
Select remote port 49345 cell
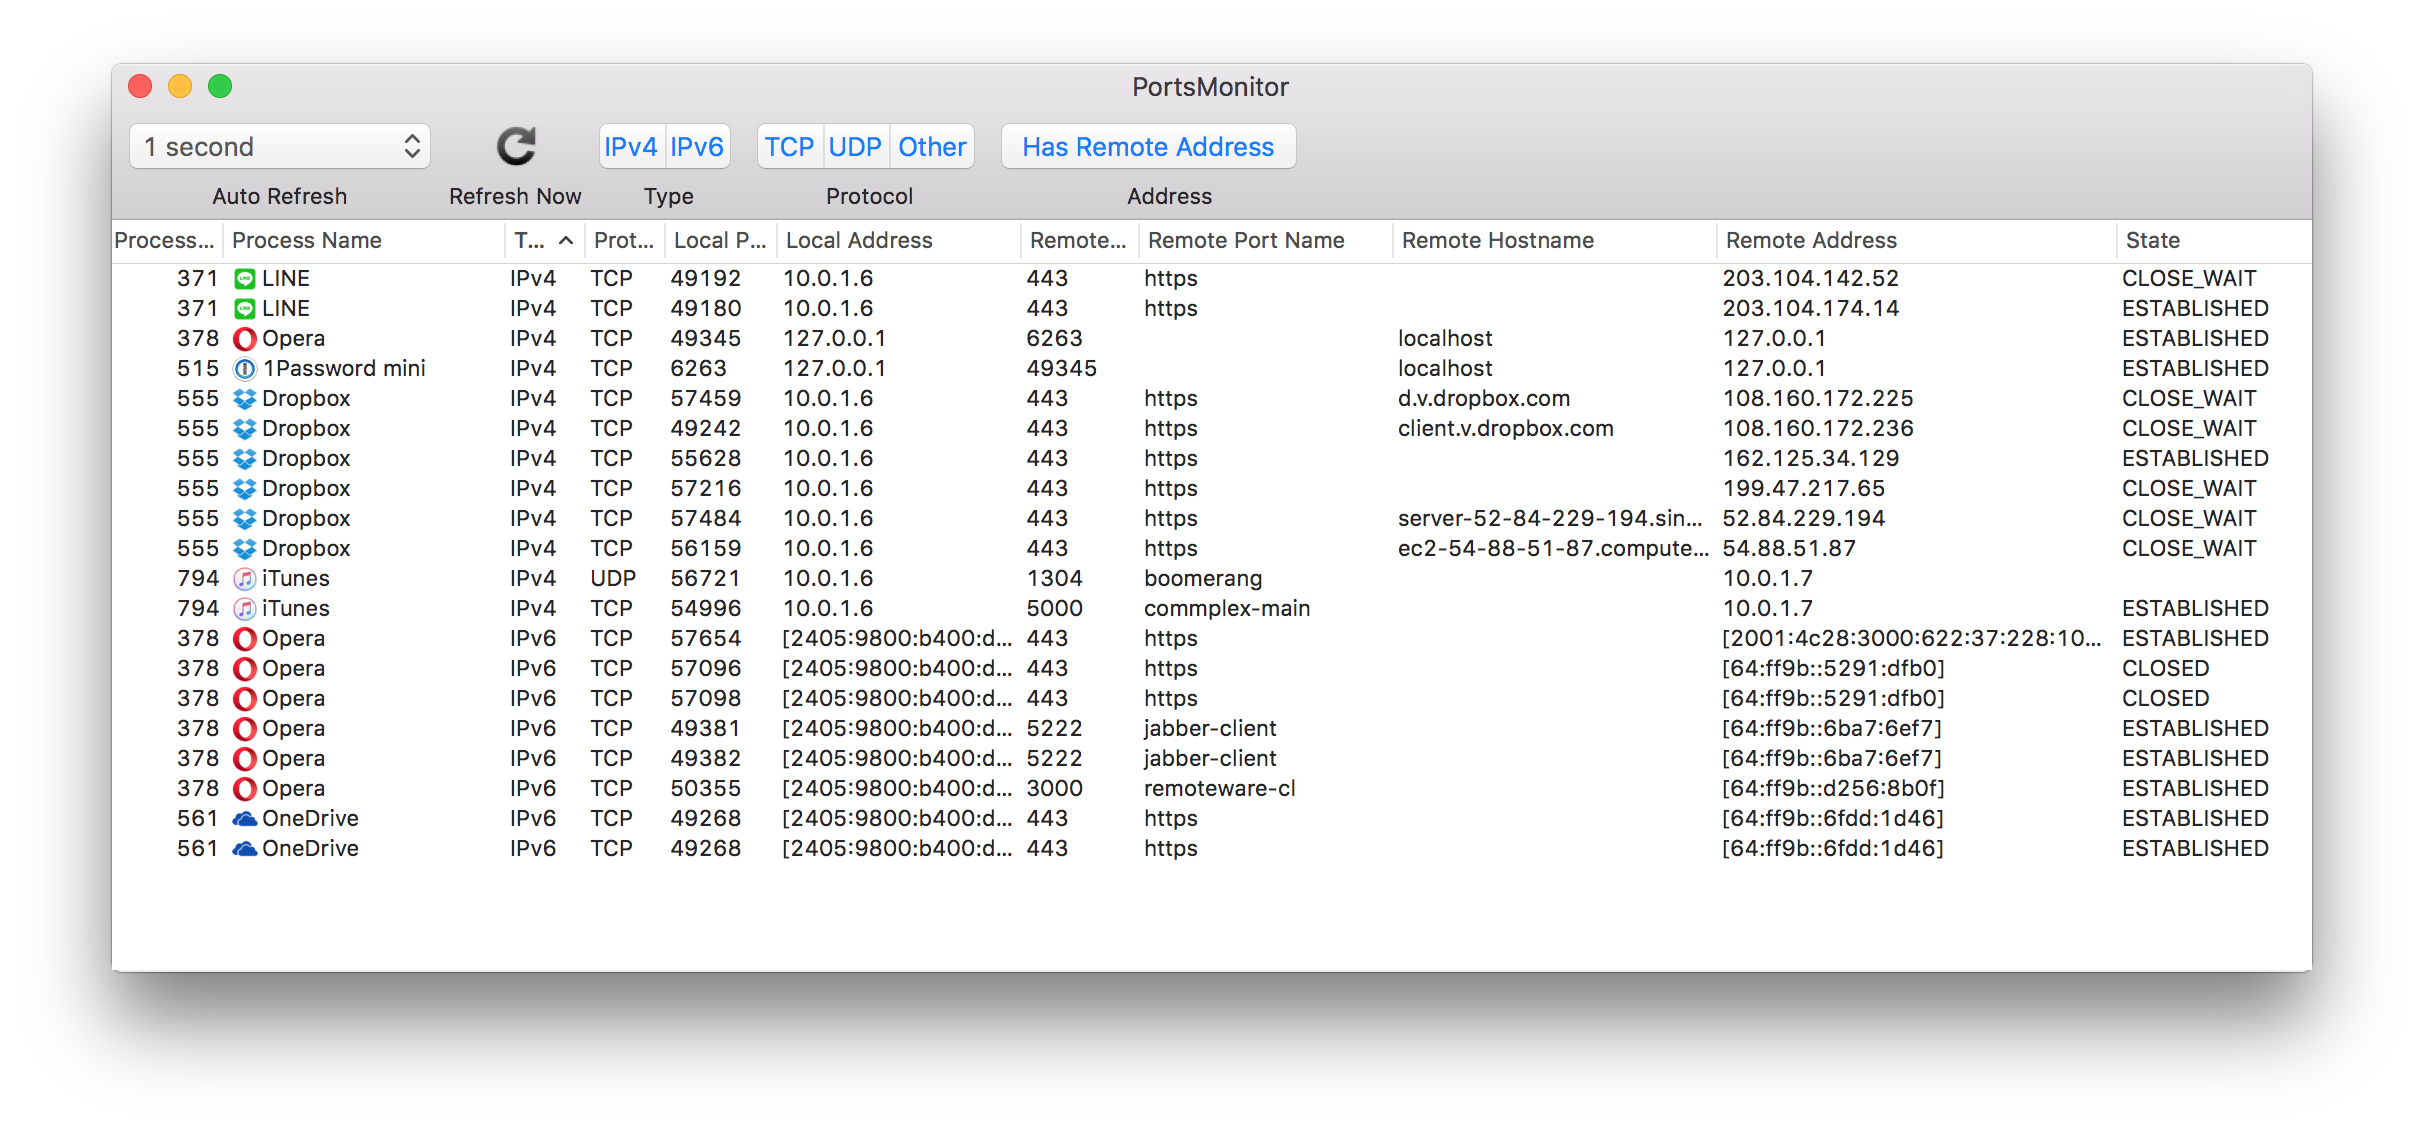click(x=1061, y=369)
